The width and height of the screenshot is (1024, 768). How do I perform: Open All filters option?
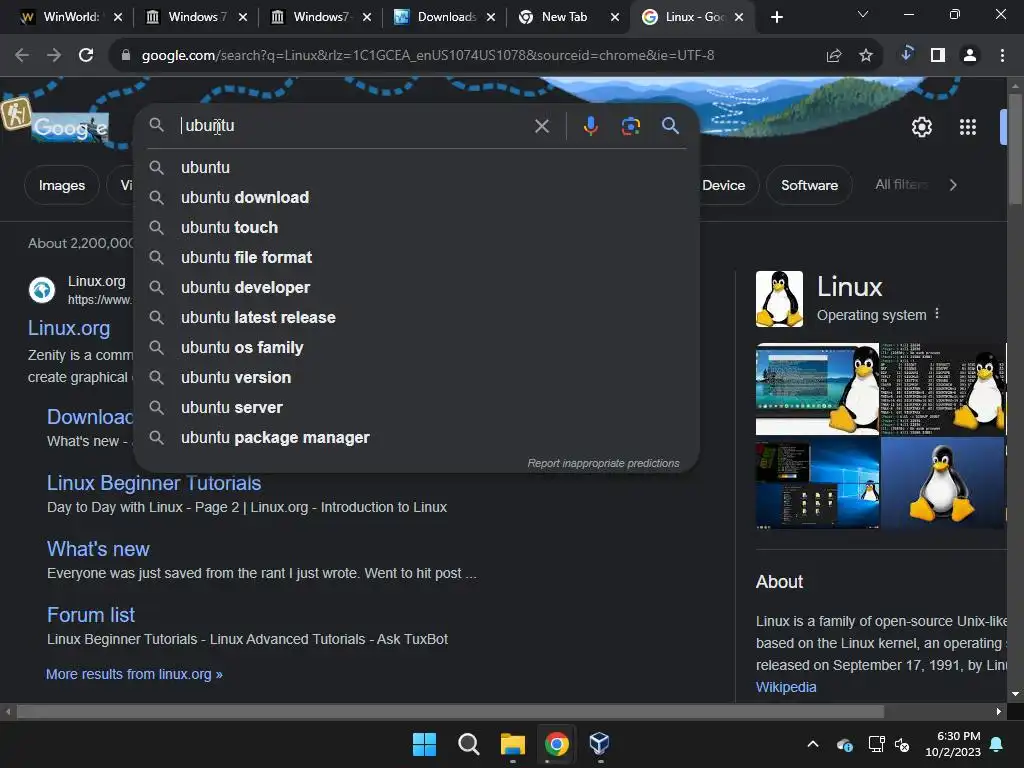(x=902, y=185)
